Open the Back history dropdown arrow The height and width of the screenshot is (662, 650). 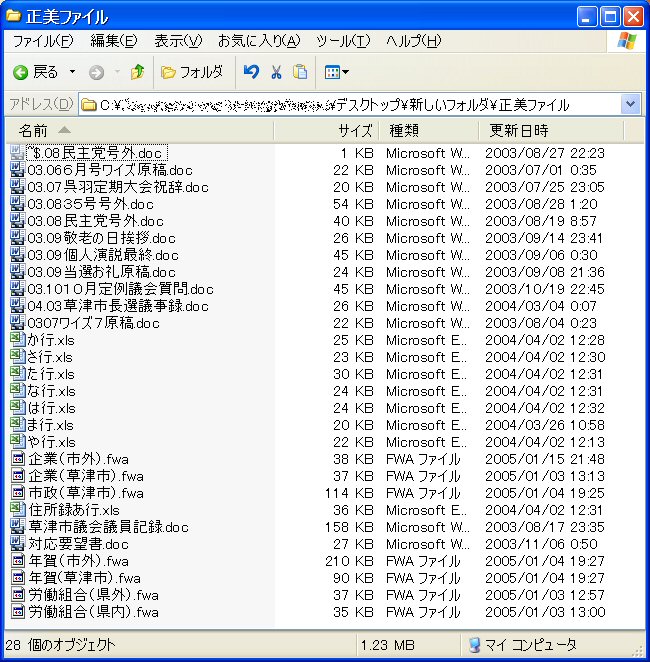(x=72, y=72)
